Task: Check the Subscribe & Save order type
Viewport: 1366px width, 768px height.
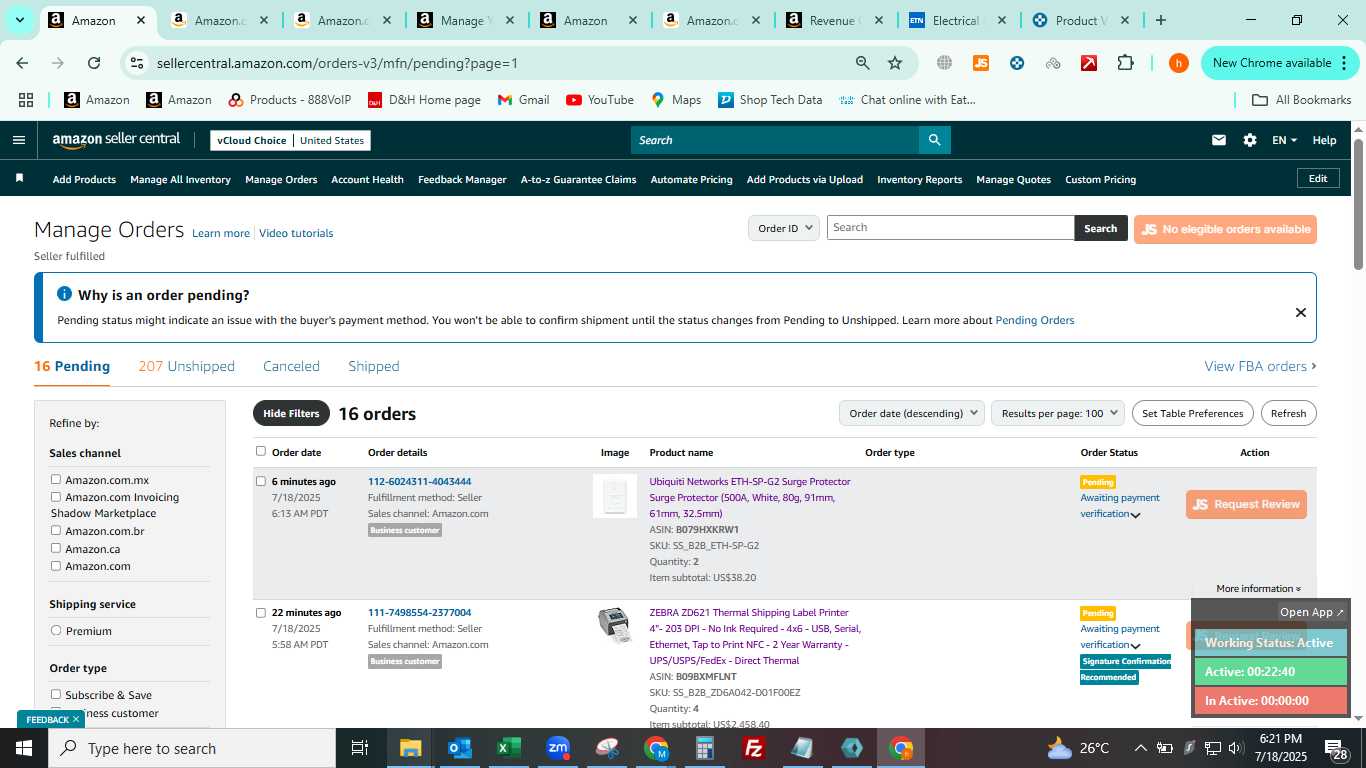Action: click(56, 695)
